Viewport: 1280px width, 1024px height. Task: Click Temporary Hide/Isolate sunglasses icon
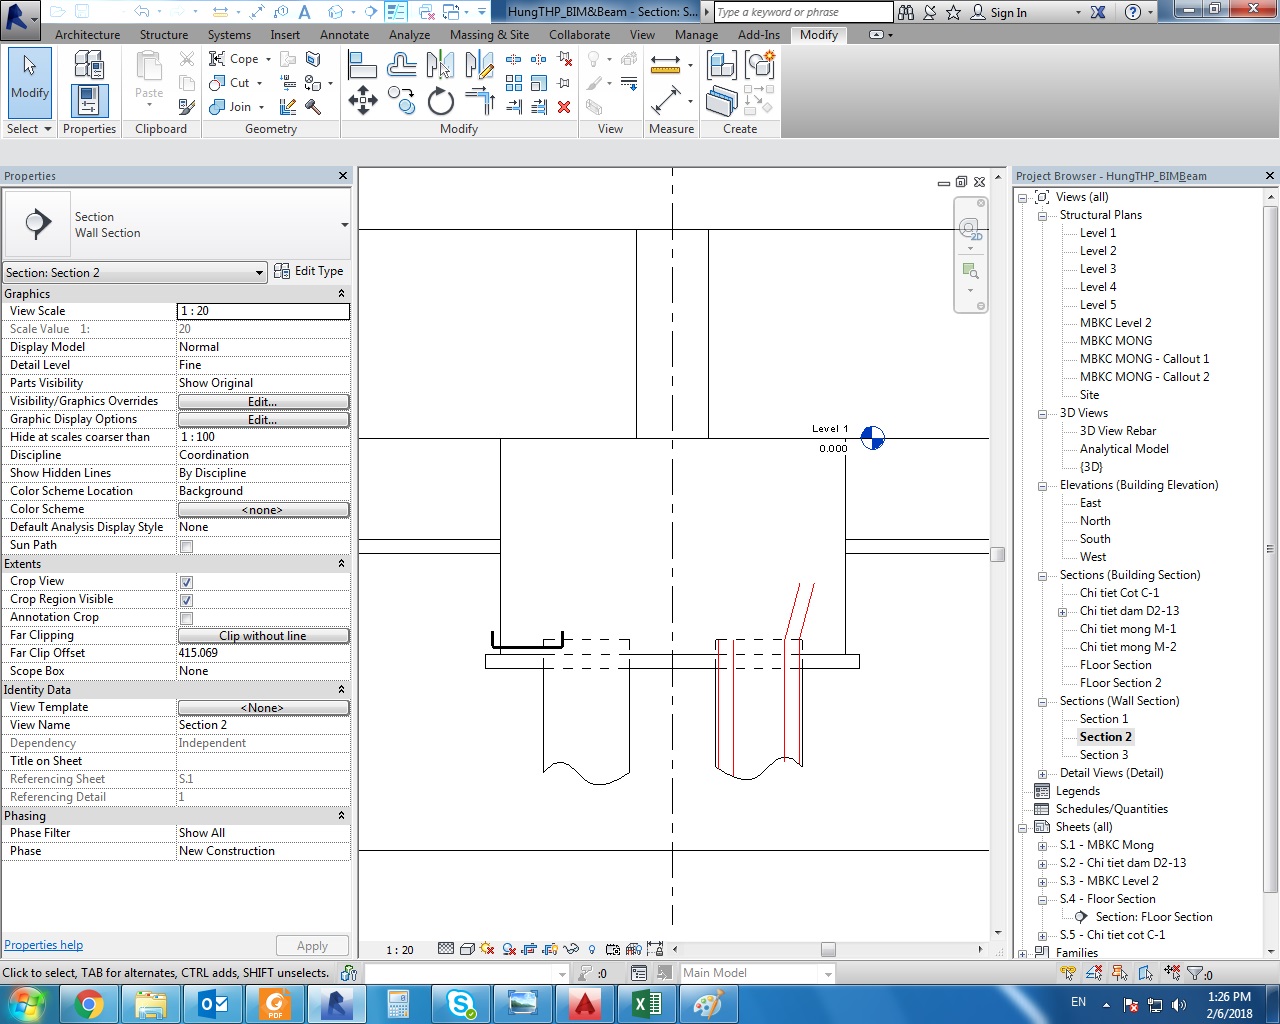tap(571, 949)
